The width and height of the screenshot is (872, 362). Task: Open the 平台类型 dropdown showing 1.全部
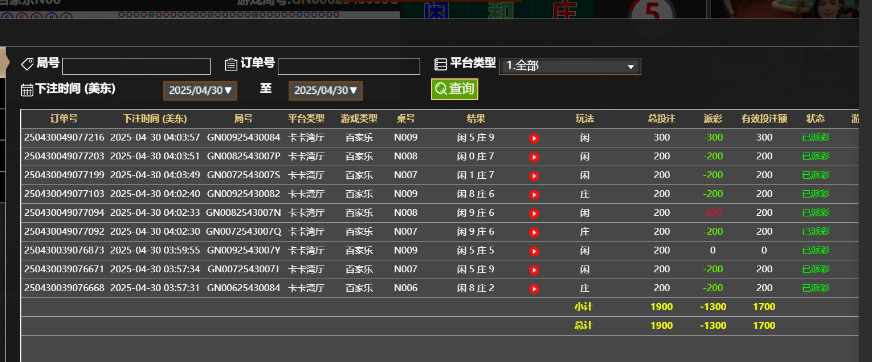(x=570, y=66)
